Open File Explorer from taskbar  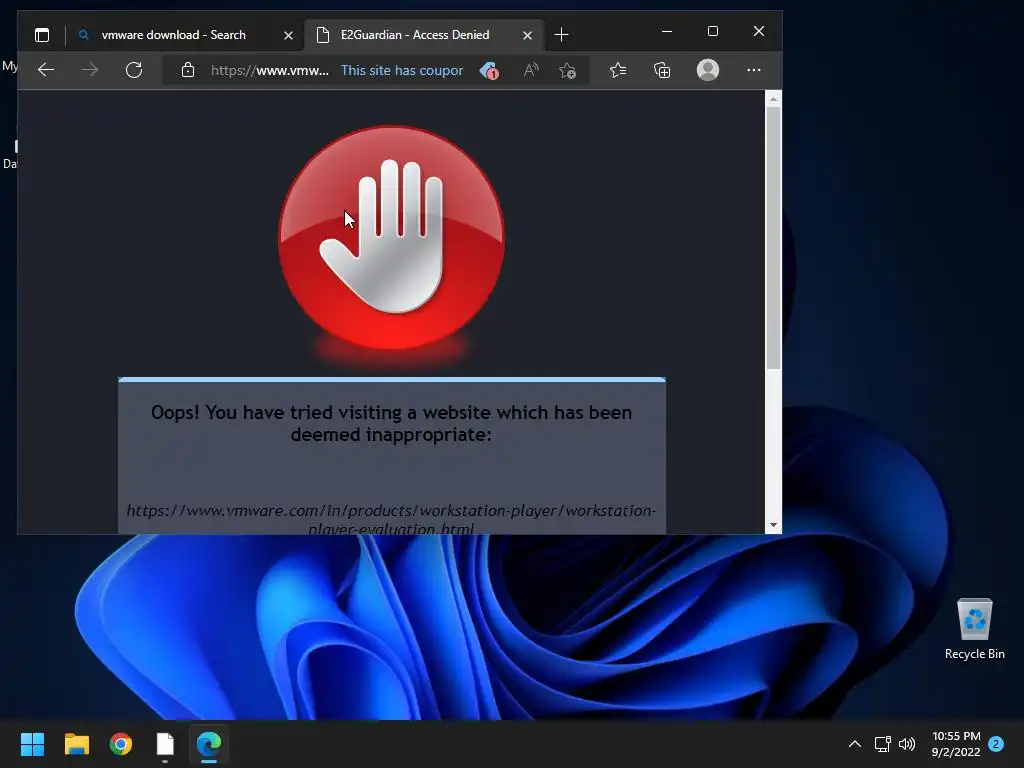click(x=76, y=744)
